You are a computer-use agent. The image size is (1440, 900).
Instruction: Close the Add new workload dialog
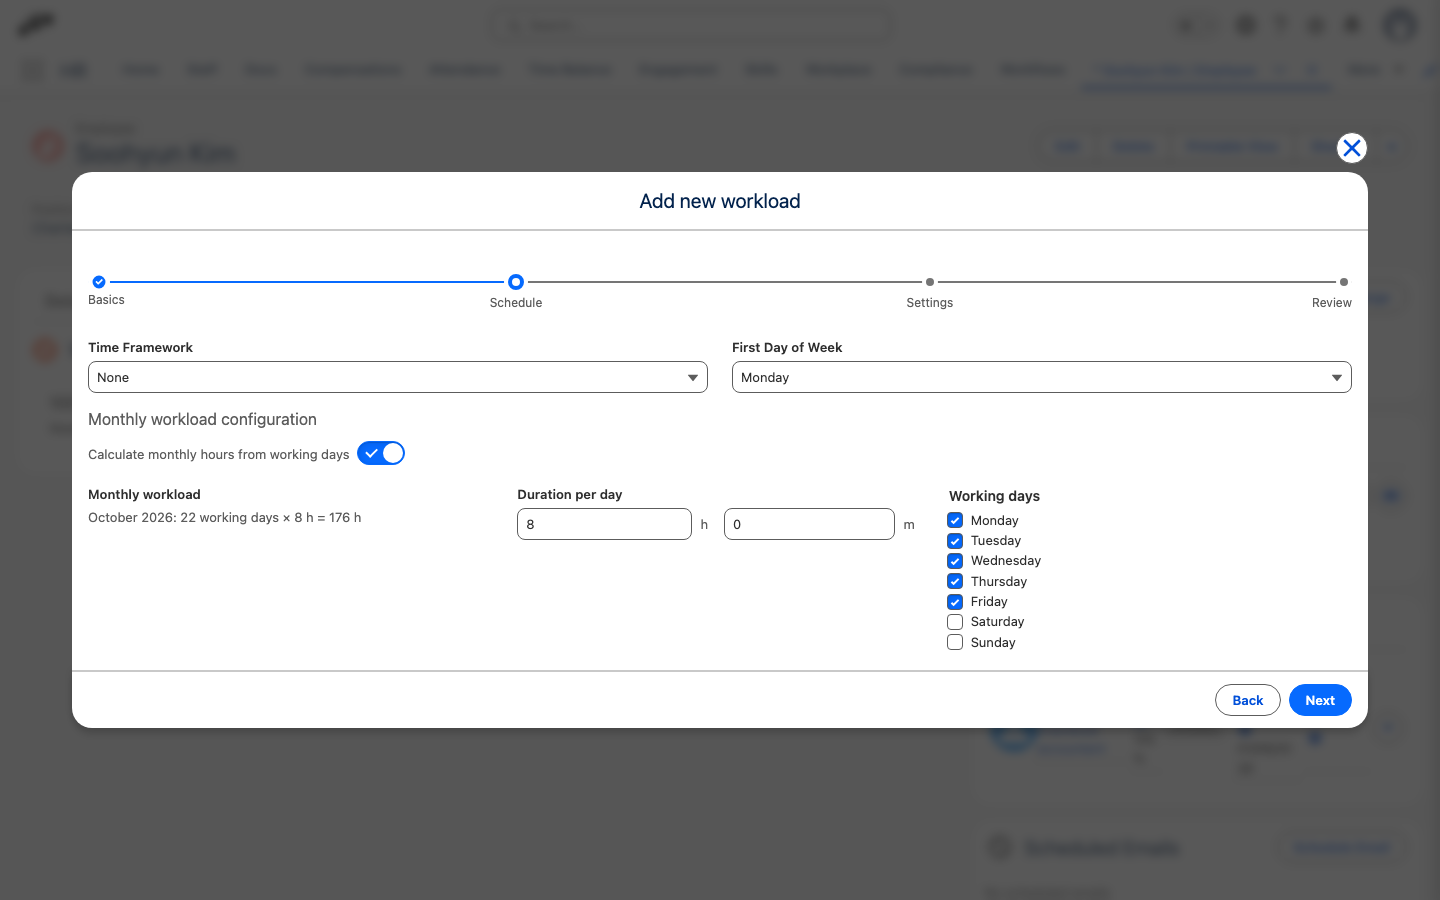pos(1352,148)
